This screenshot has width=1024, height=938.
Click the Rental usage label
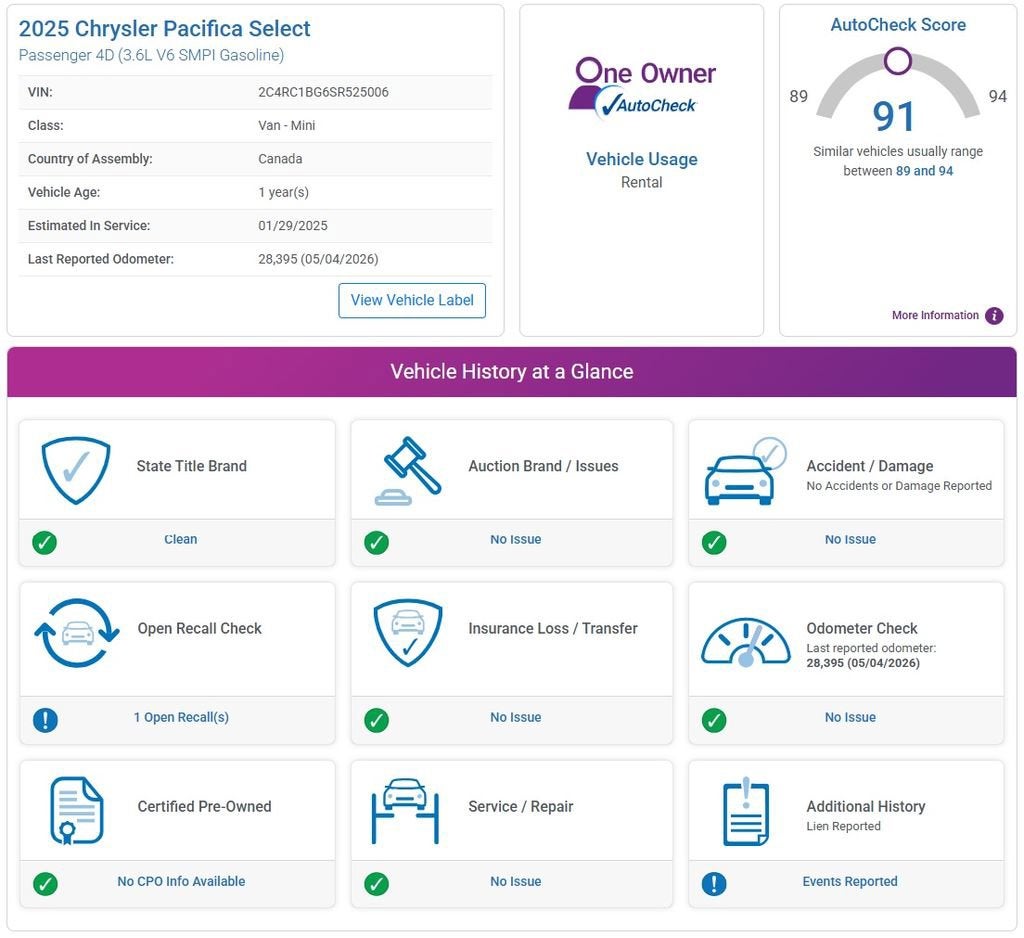[x=641, y=182]
